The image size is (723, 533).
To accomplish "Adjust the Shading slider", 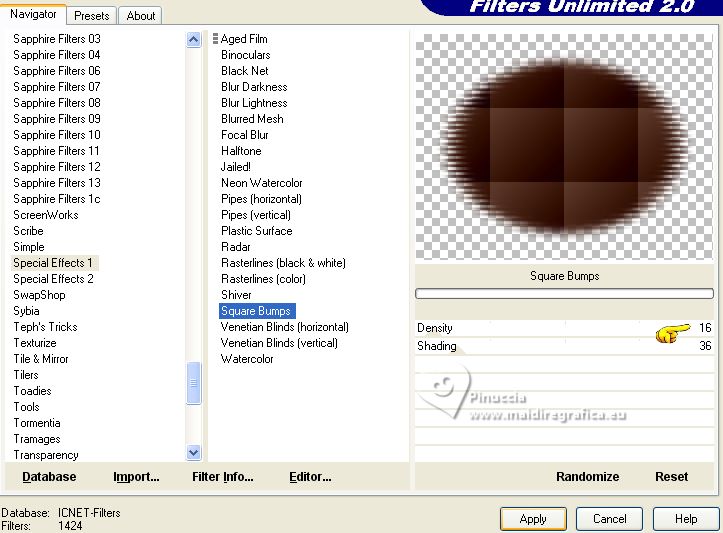I will (x=564, y=346).
